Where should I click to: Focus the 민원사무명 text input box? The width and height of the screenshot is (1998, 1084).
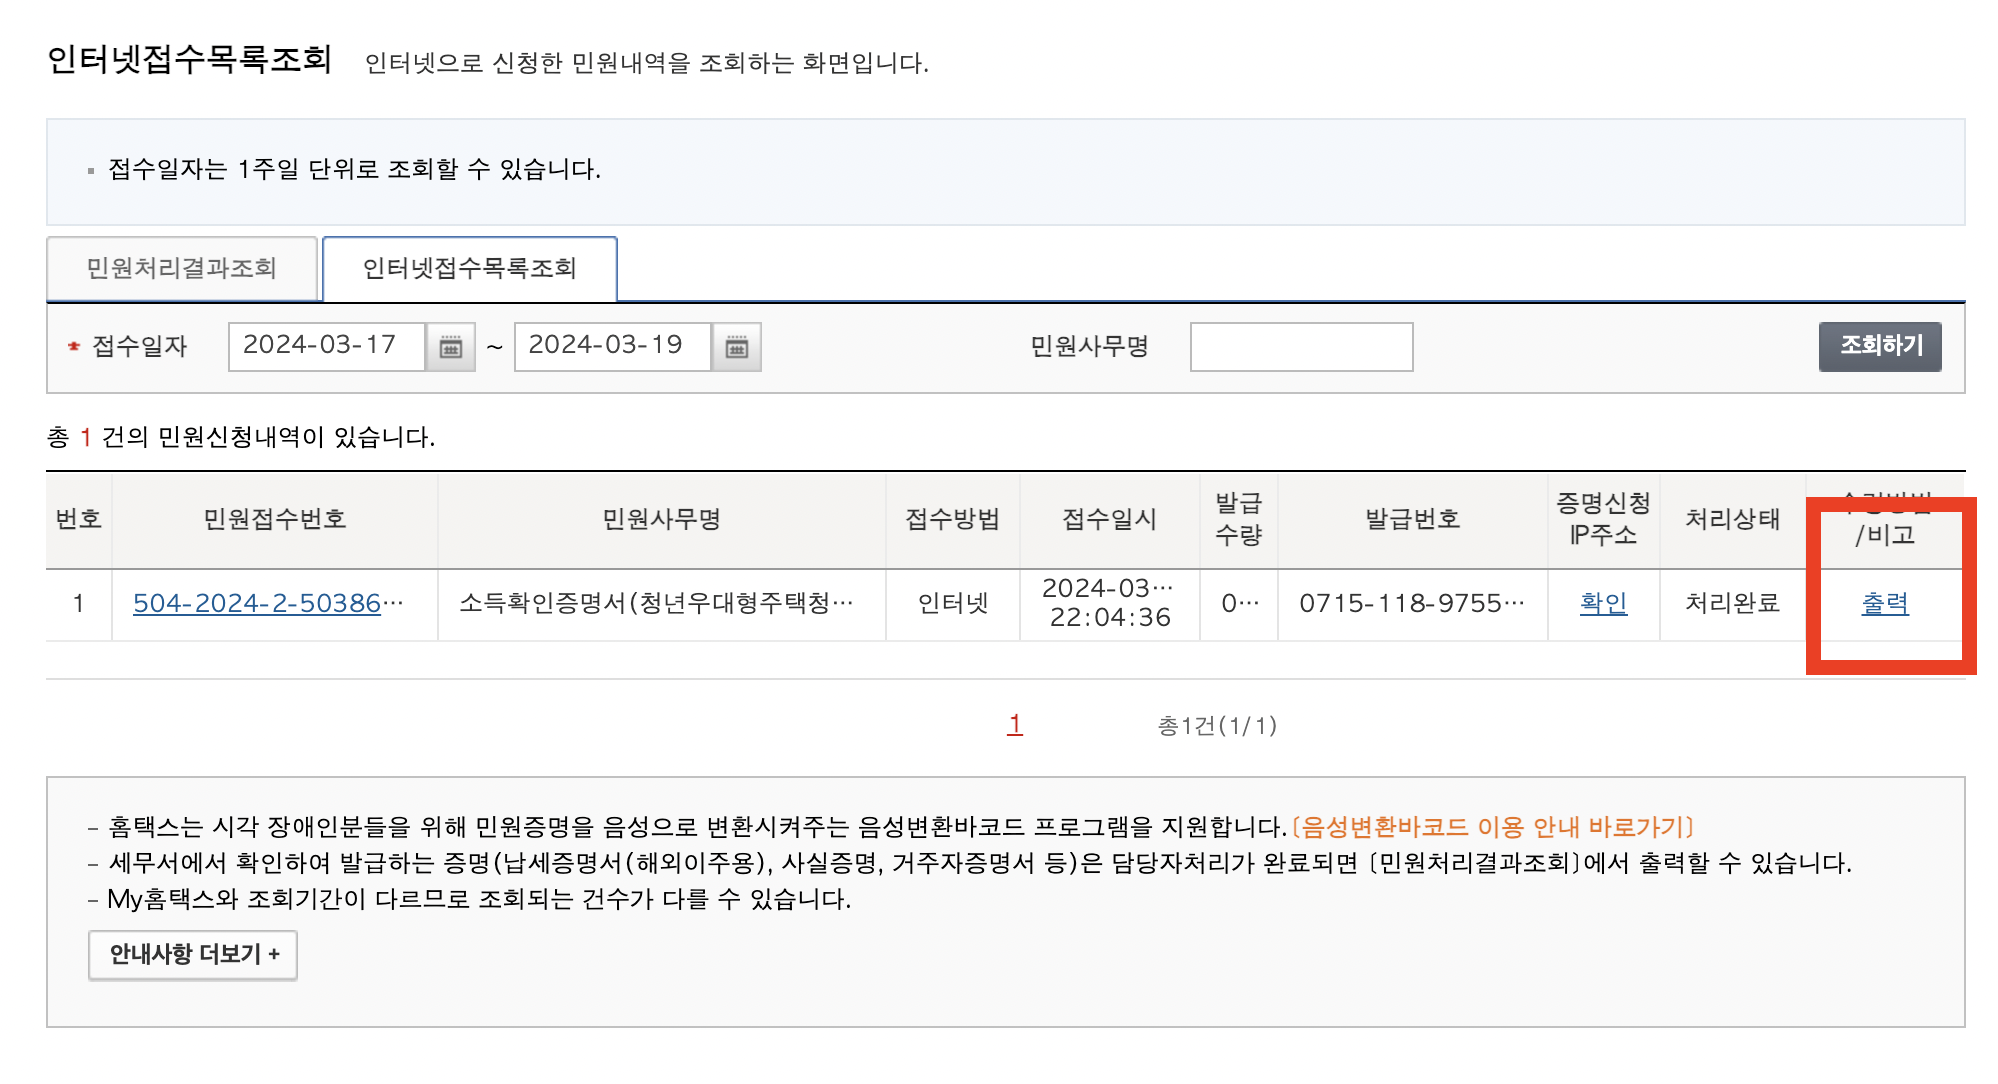click(1300, 347)
